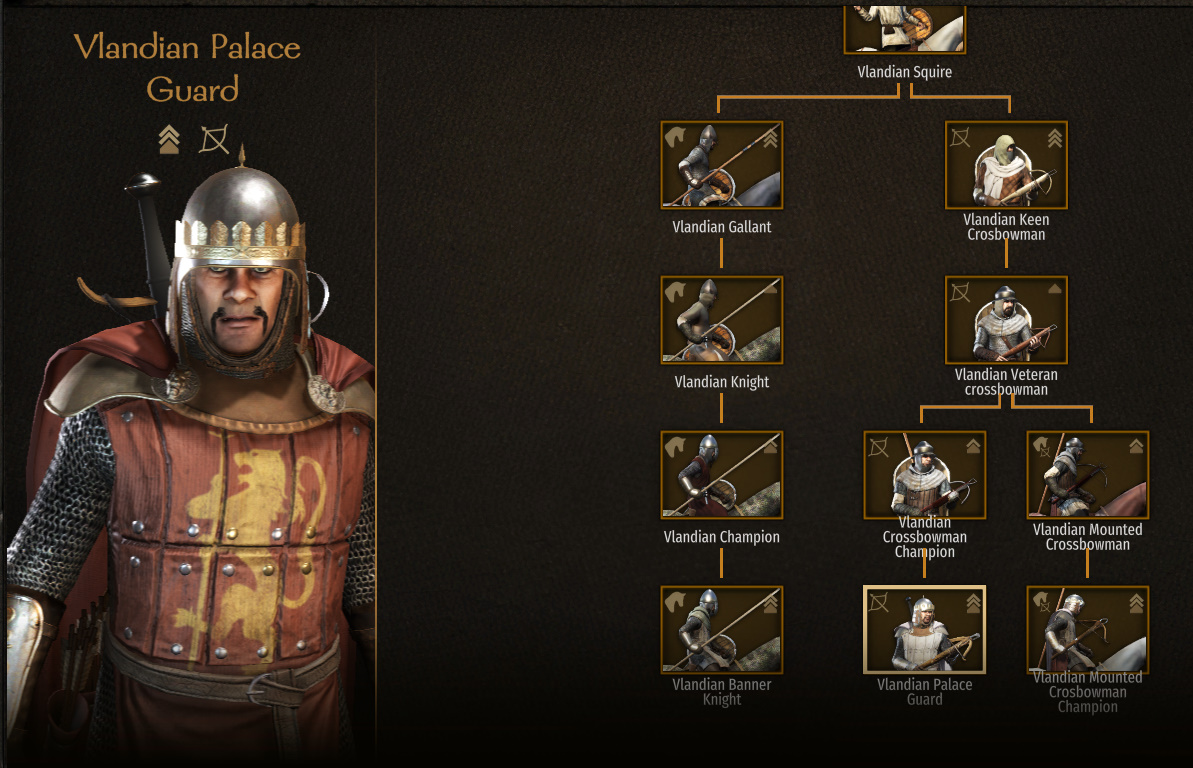Screen dimensions: 1193x768
Task: Click the Vlandian Squire portrait at top
Action: click(905, 29)
